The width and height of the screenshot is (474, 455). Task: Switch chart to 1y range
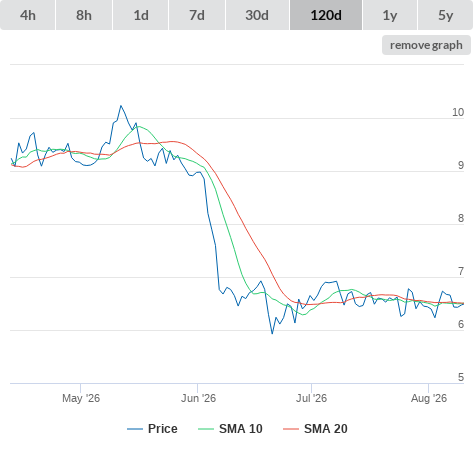click(390, 15)
